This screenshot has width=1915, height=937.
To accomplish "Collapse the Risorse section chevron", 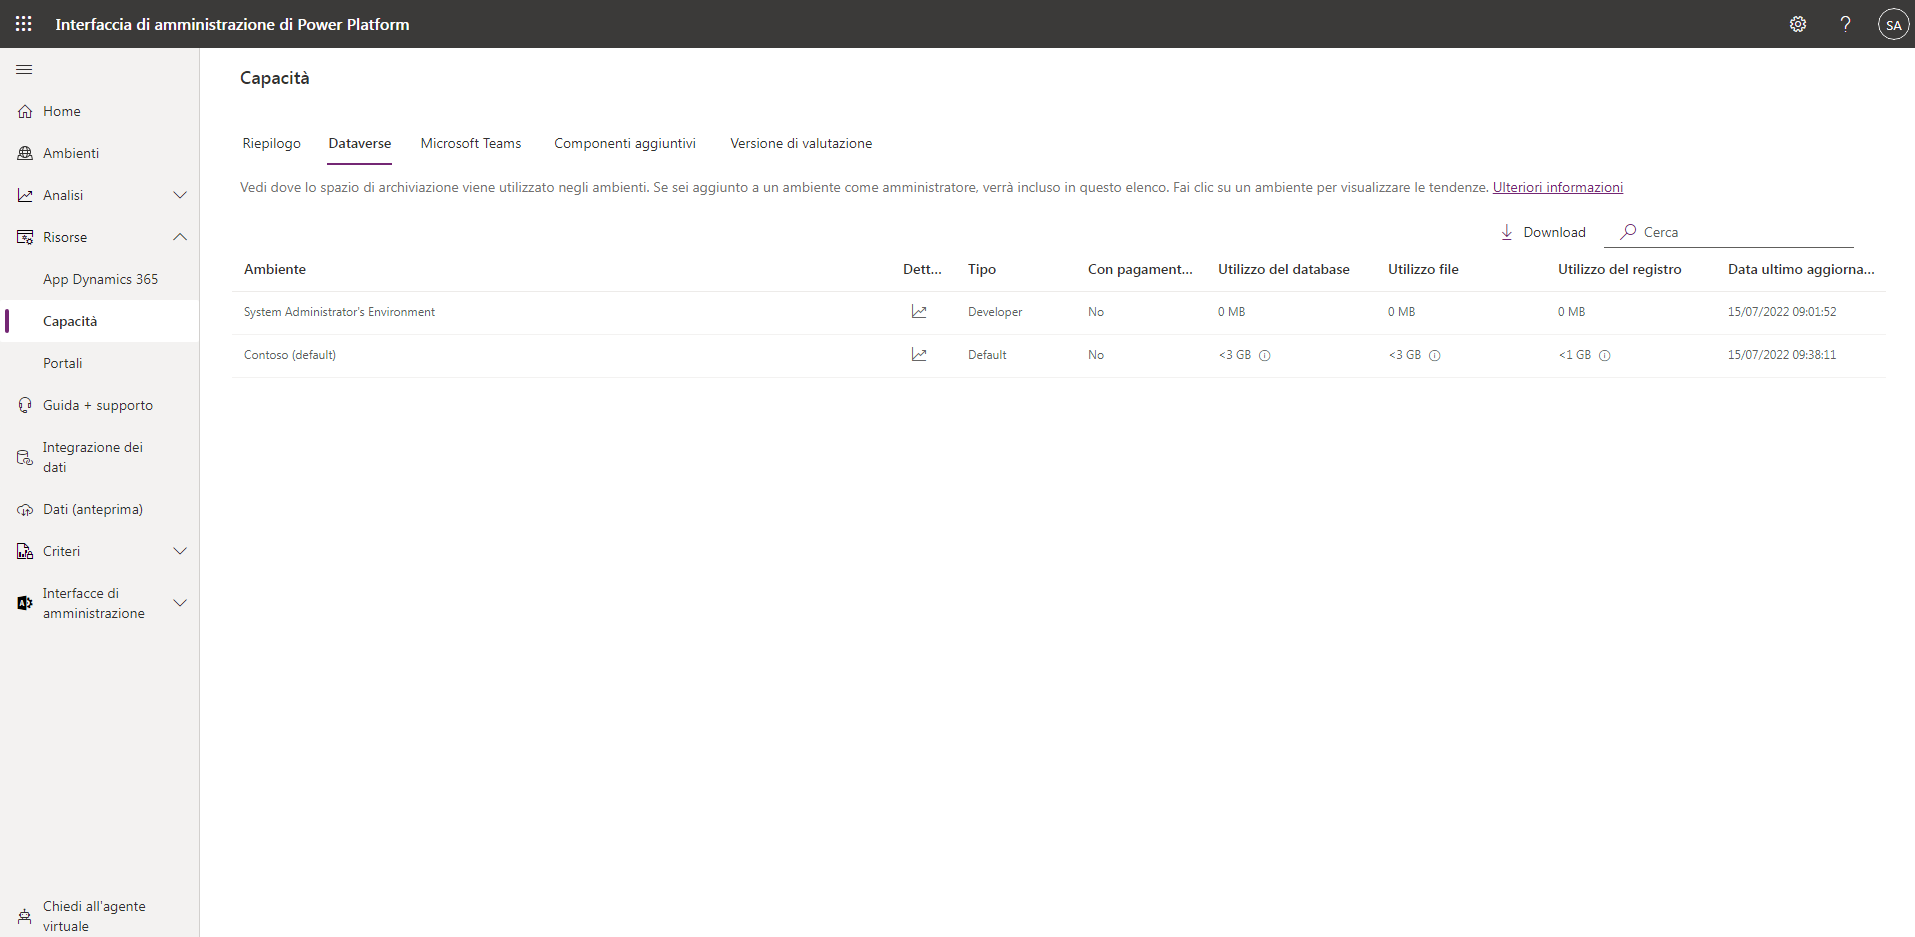I will (180, 237).
